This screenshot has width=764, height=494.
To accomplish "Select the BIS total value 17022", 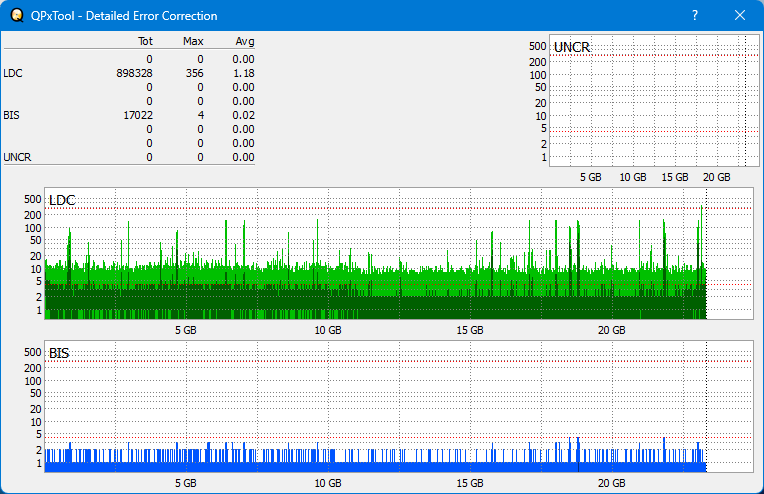I will click(138, 115).
